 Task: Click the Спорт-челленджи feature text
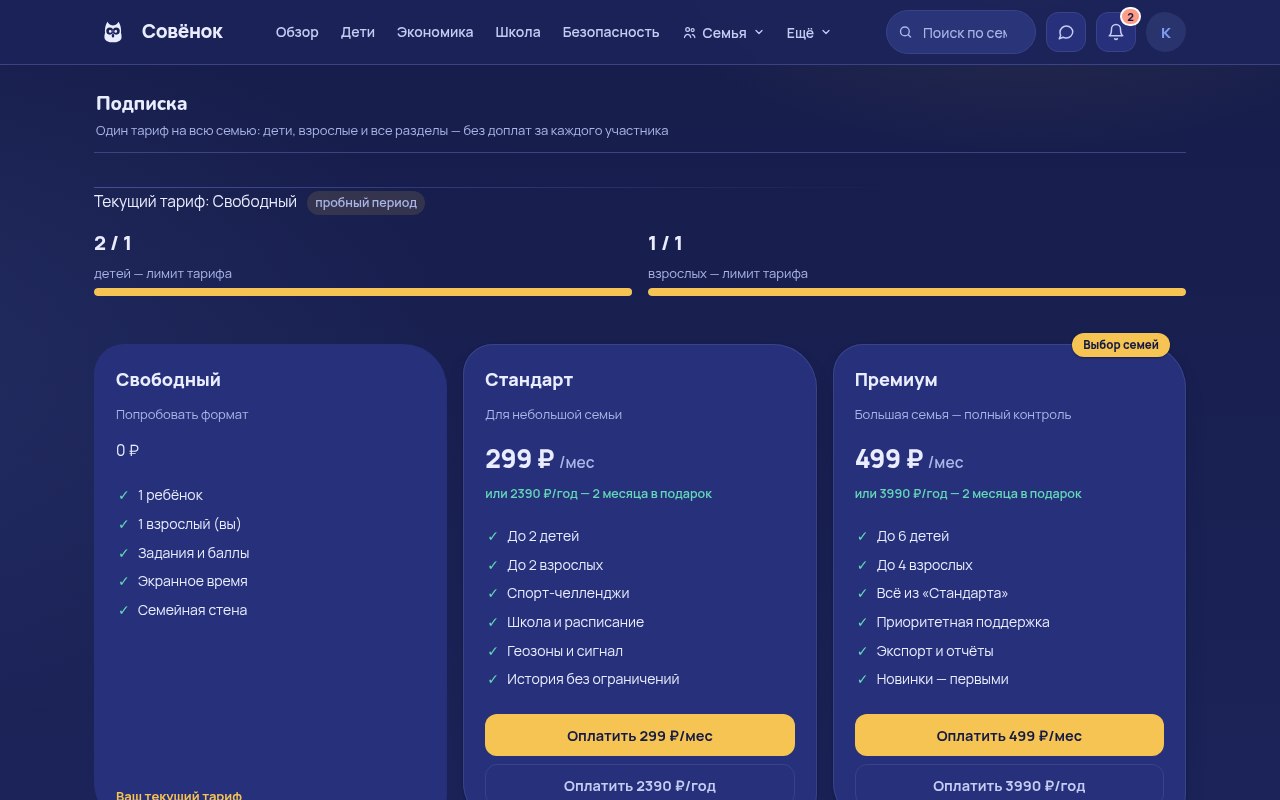pyautogui.click(x=568, y=593)
